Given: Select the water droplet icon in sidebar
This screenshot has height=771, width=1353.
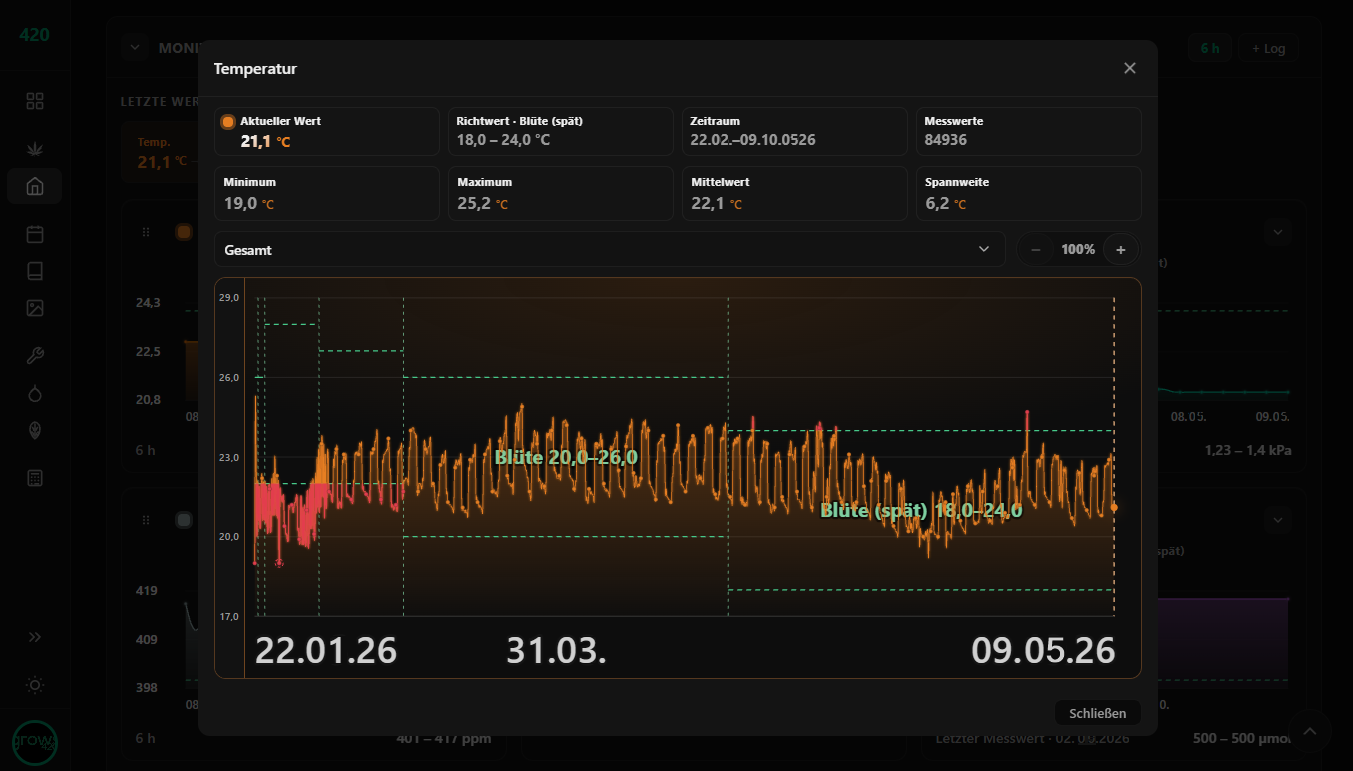Looking at the screenshot, I should coord(35,393).
